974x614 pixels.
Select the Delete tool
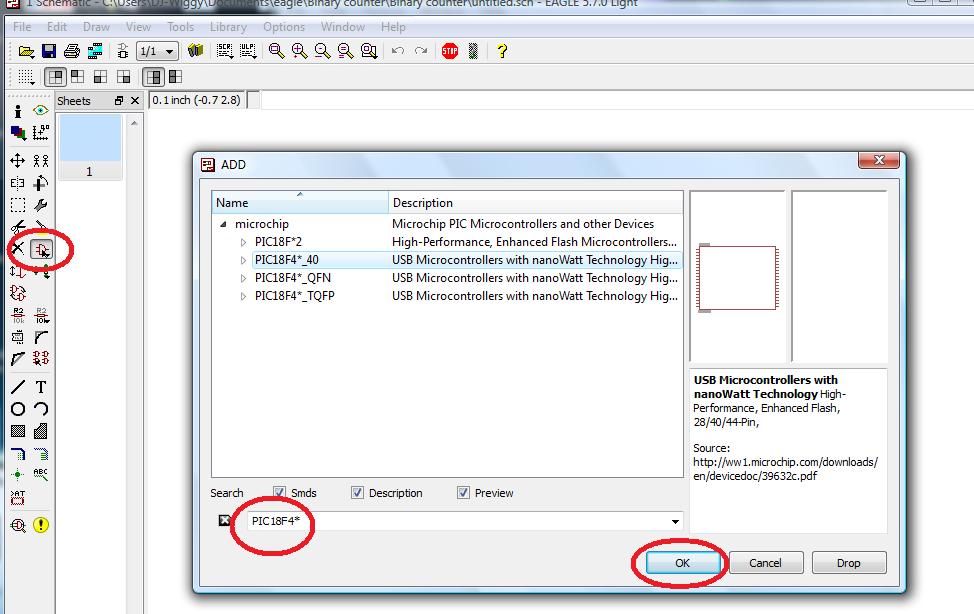[x=18, y=250]
